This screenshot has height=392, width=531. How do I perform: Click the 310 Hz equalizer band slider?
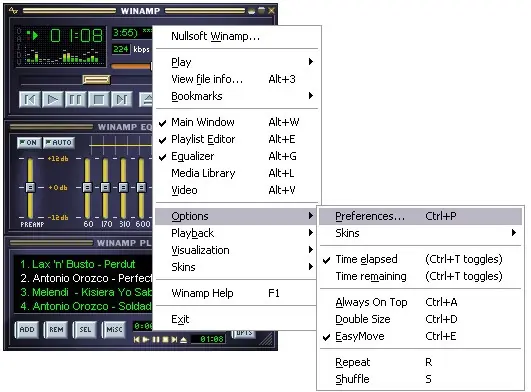point(123,188)
